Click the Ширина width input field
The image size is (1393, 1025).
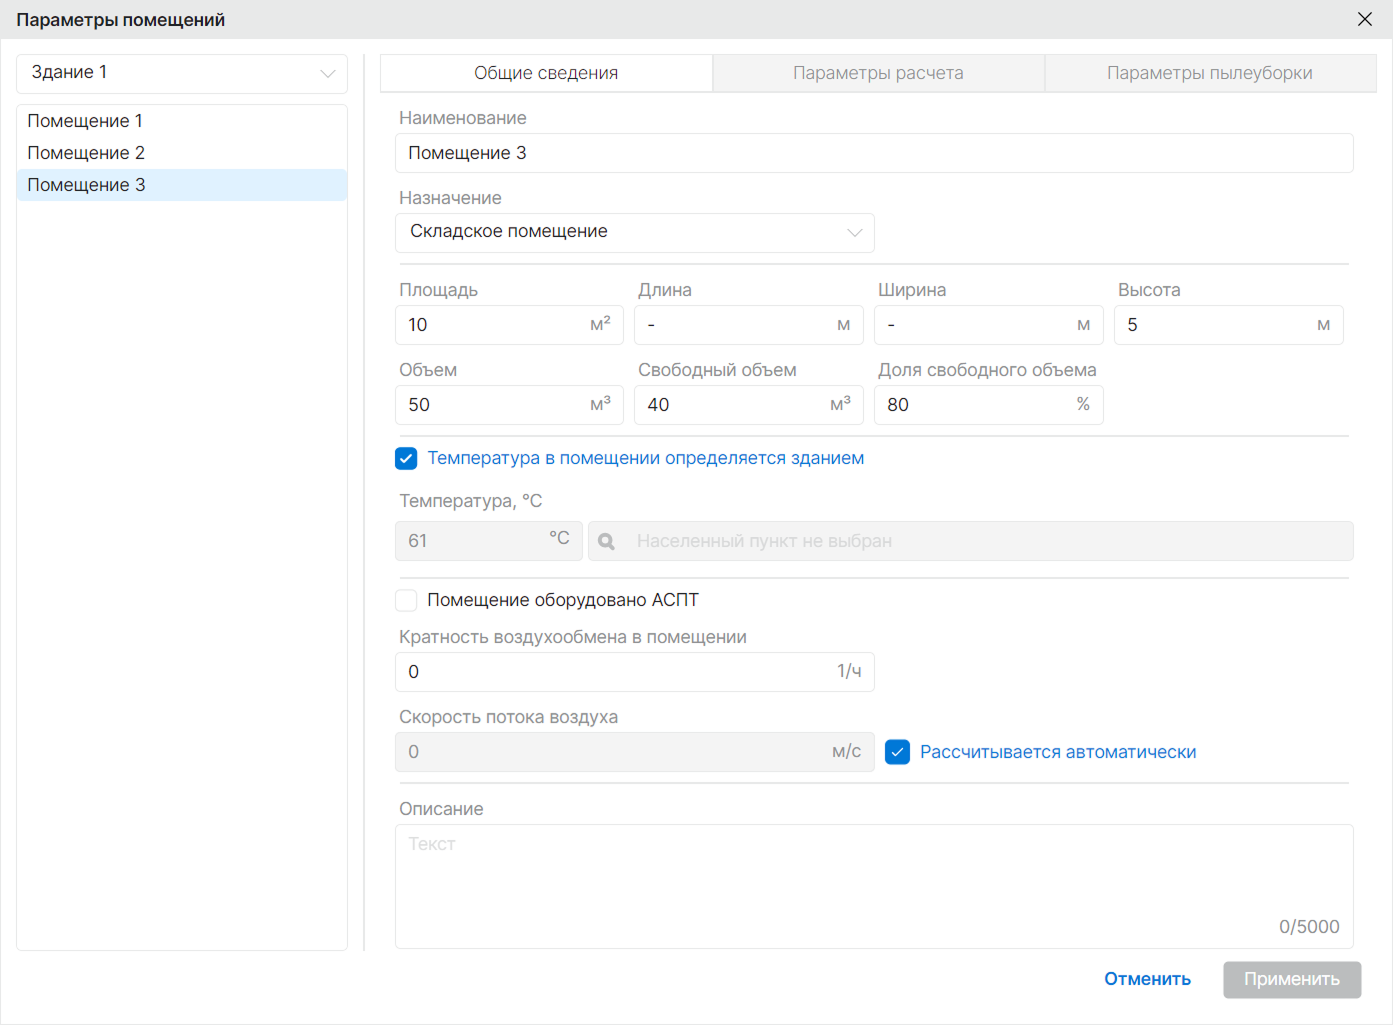[x=989, y=325]
